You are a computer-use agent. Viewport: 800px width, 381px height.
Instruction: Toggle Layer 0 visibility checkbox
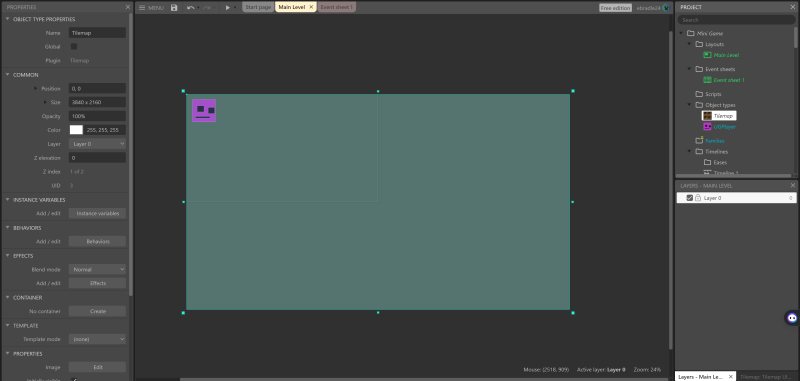click(690, 198)
